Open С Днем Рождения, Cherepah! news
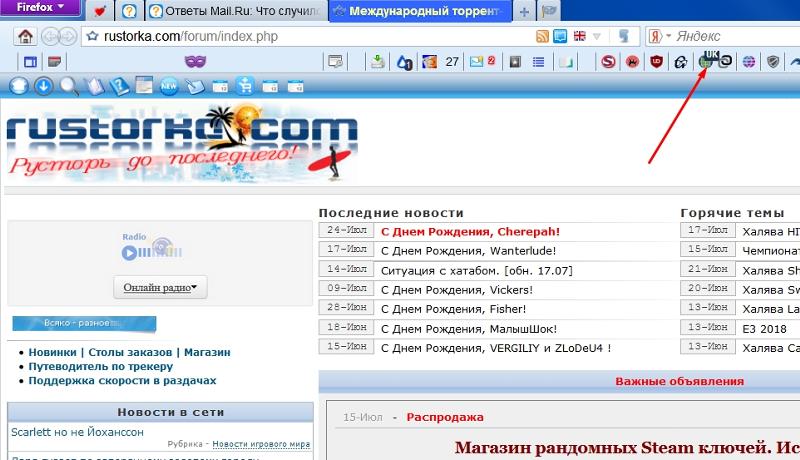 [470, 232]
